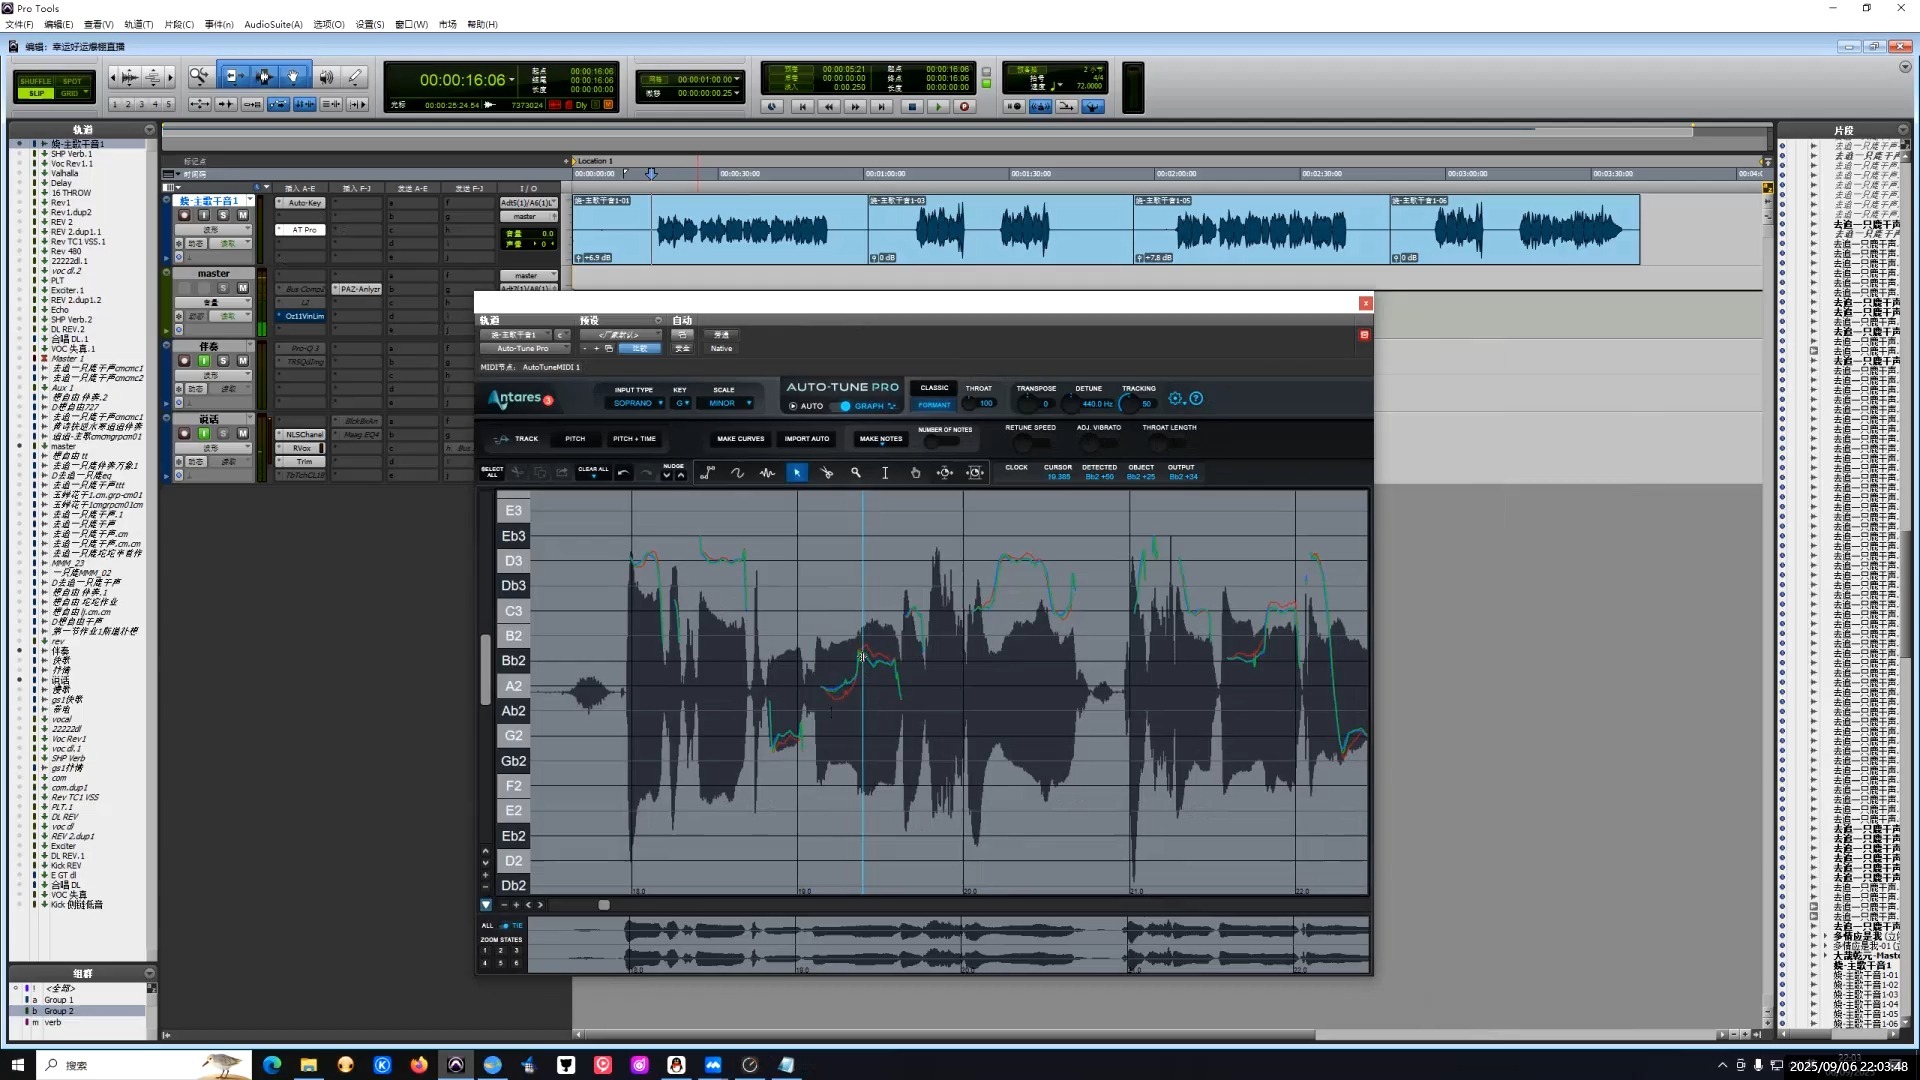Open the 轨道(T) menu
Image resolution: width=1920 pixels, height=1080 pixels.
point(139,24)
